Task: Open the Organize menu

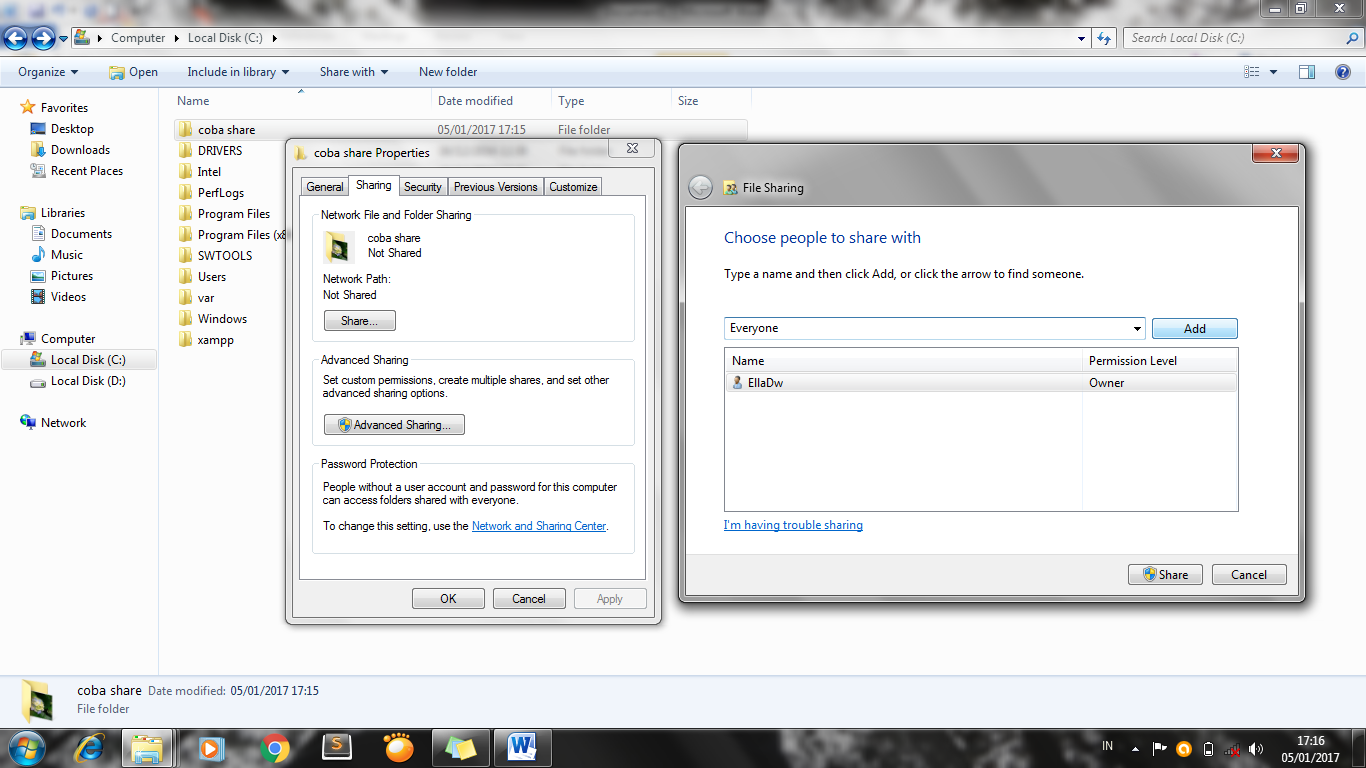Action: [x=48, y=72]
